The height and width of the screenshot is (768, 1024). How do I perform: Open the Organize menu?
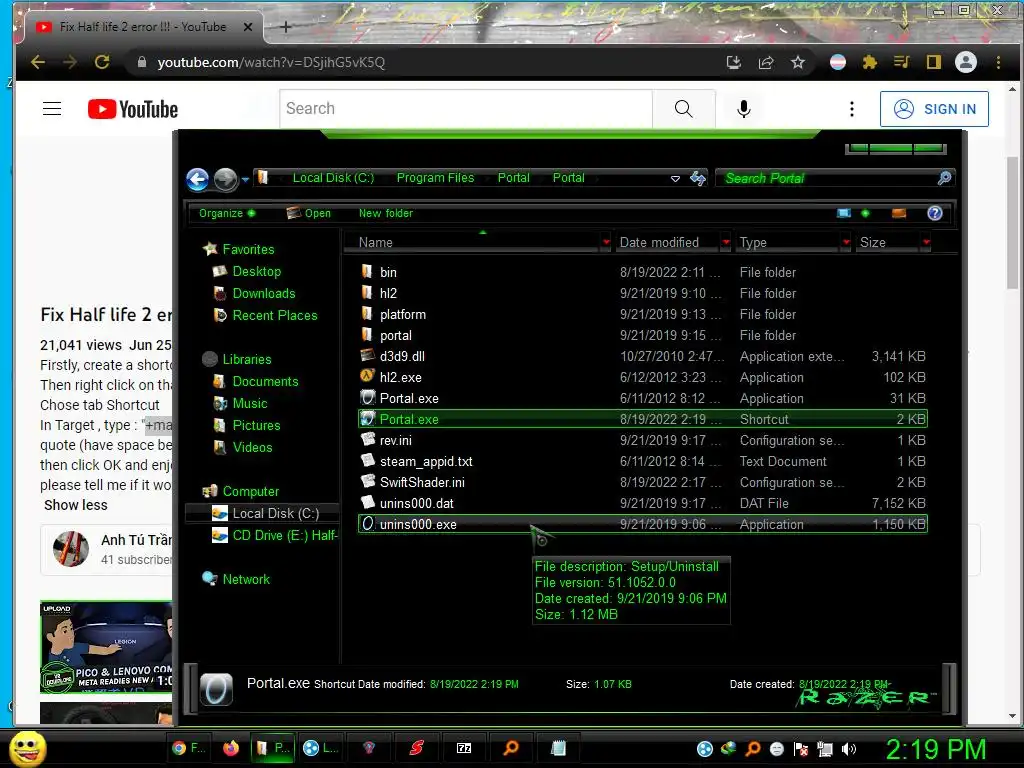(x=227, y=213)
